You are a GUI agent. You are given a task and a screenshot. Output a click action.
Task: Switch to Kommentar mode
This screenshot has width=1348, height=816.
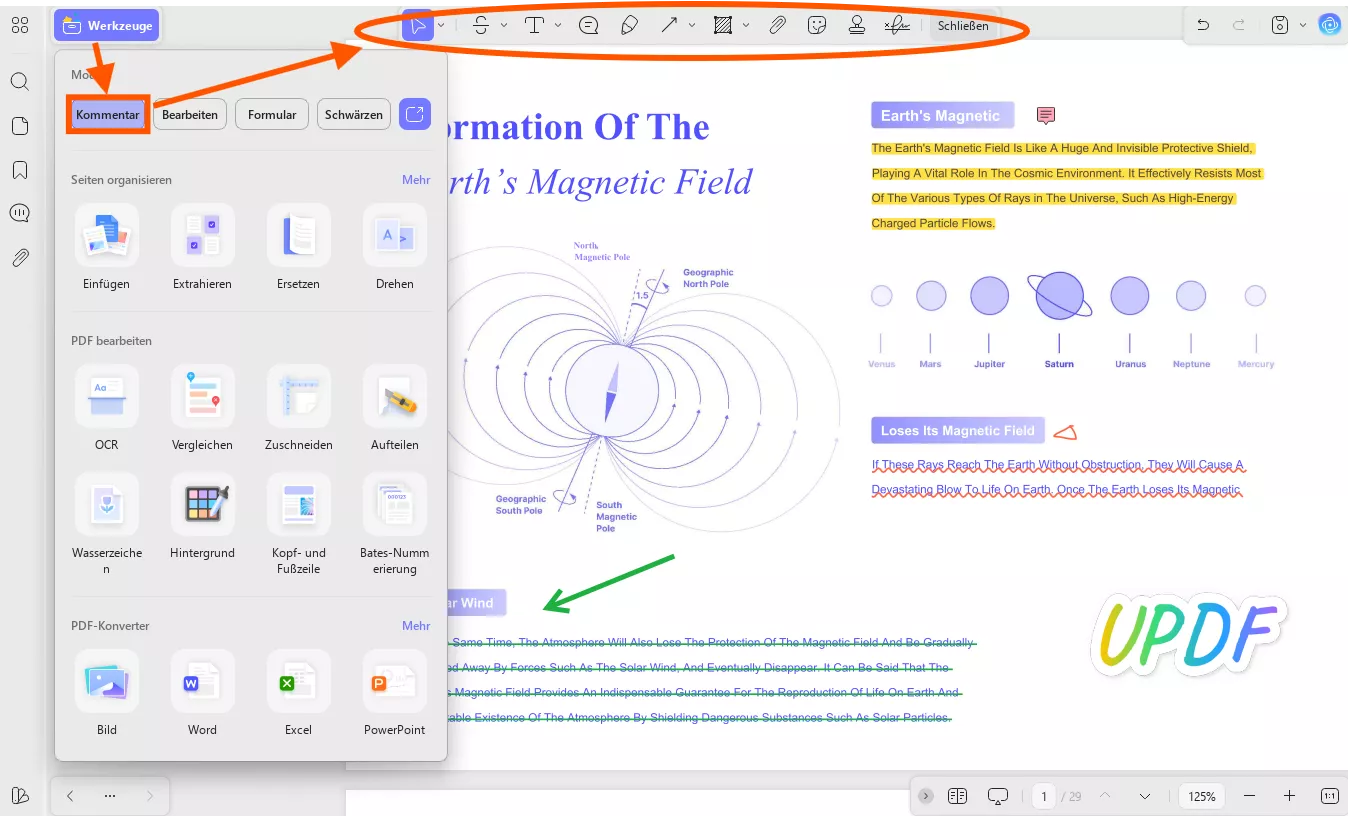pos(108,115)
